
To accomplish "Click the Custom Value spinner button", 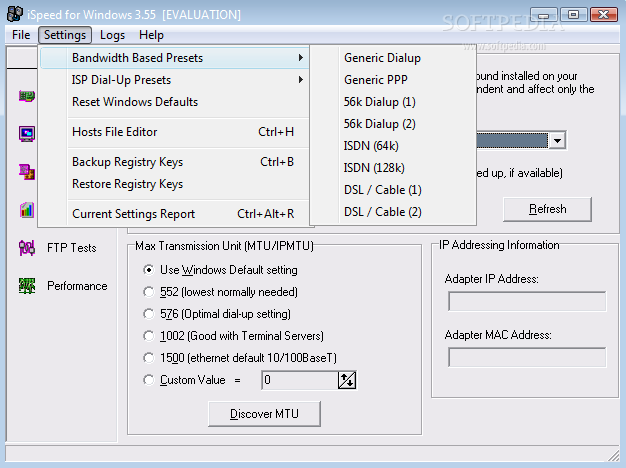I will 347,380.
